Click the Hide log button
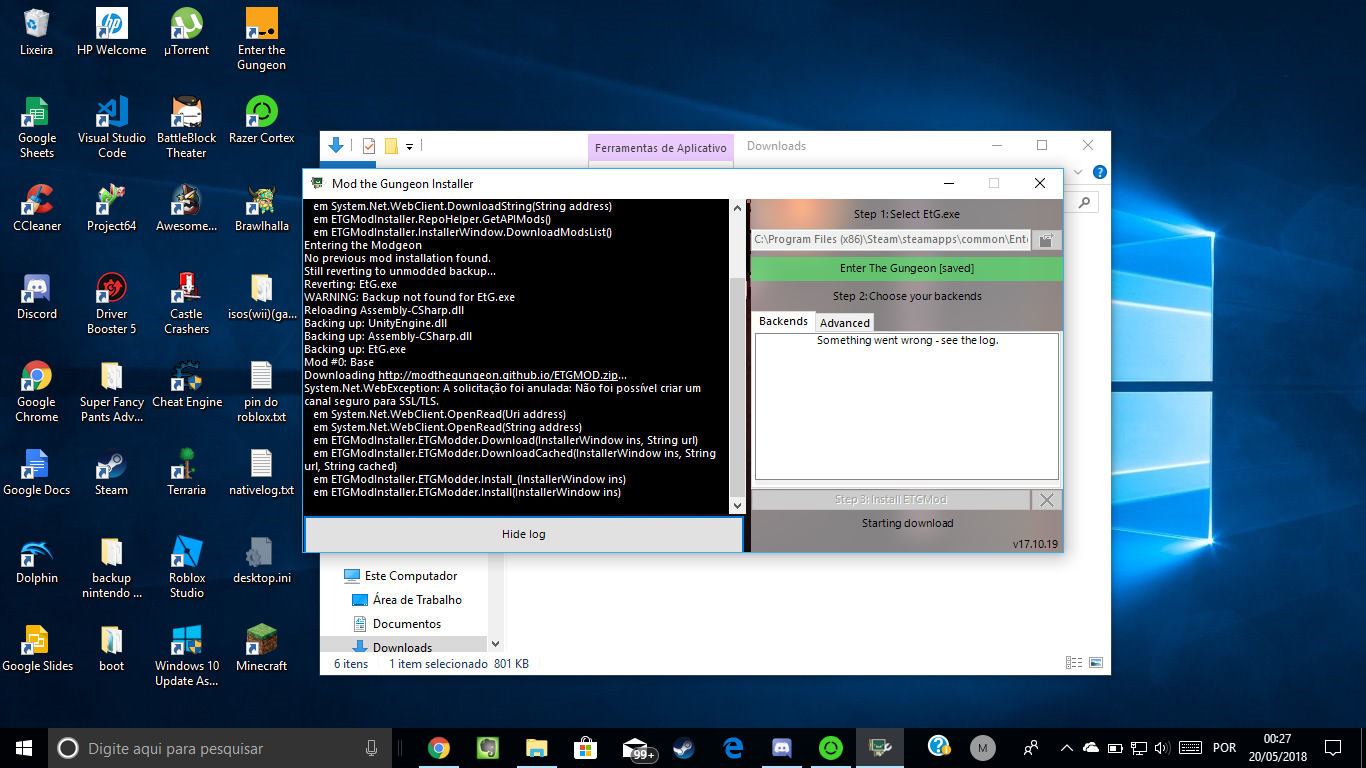Screen dimensions: 1366x768 click(524, 534)
